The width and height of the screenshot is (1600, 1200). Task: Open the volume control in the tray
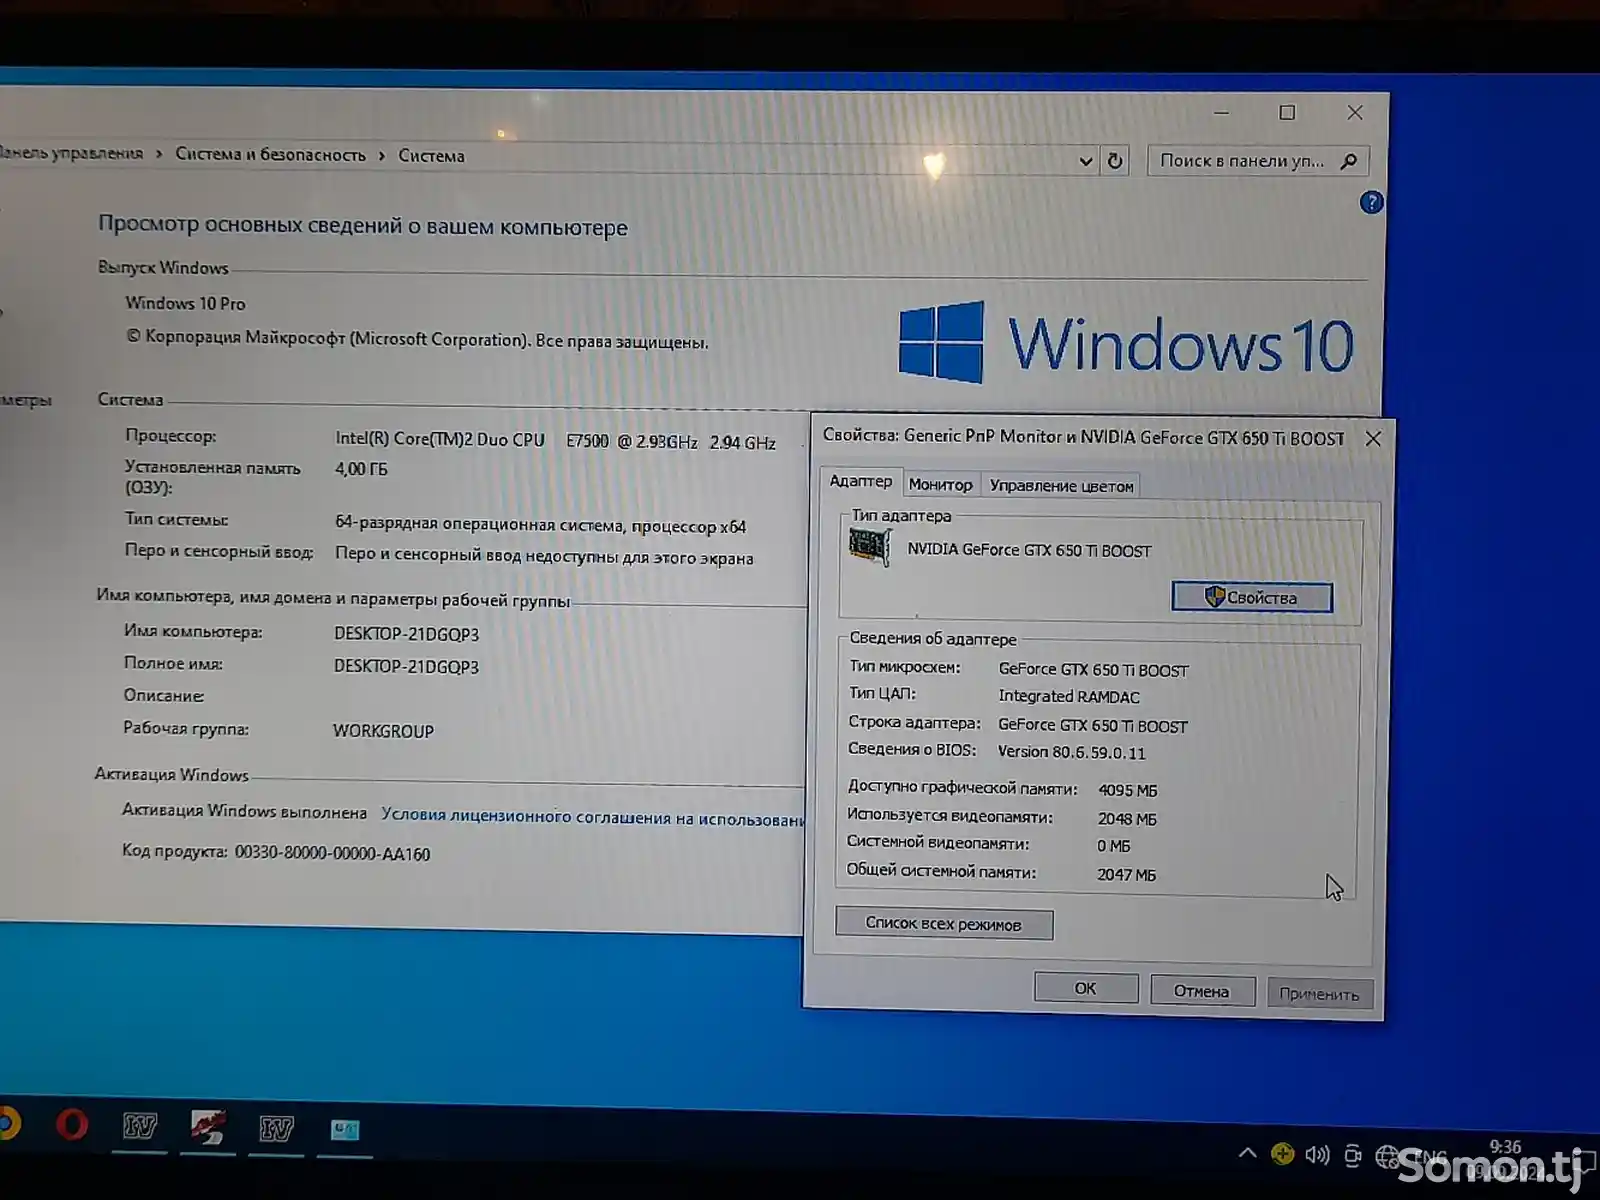(x=1317, y=1155)
